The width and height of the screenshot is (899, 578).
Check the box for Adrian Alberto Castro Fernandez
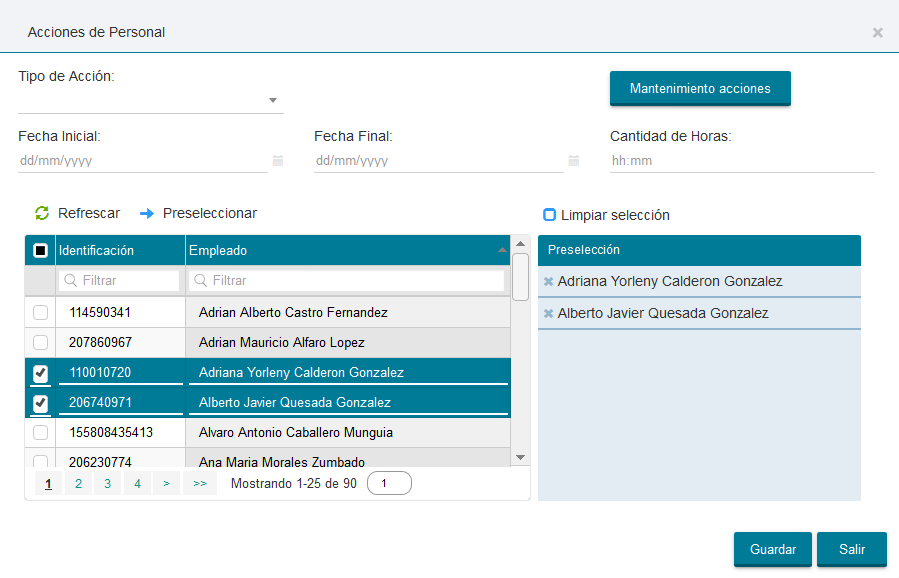pos(40,313)
